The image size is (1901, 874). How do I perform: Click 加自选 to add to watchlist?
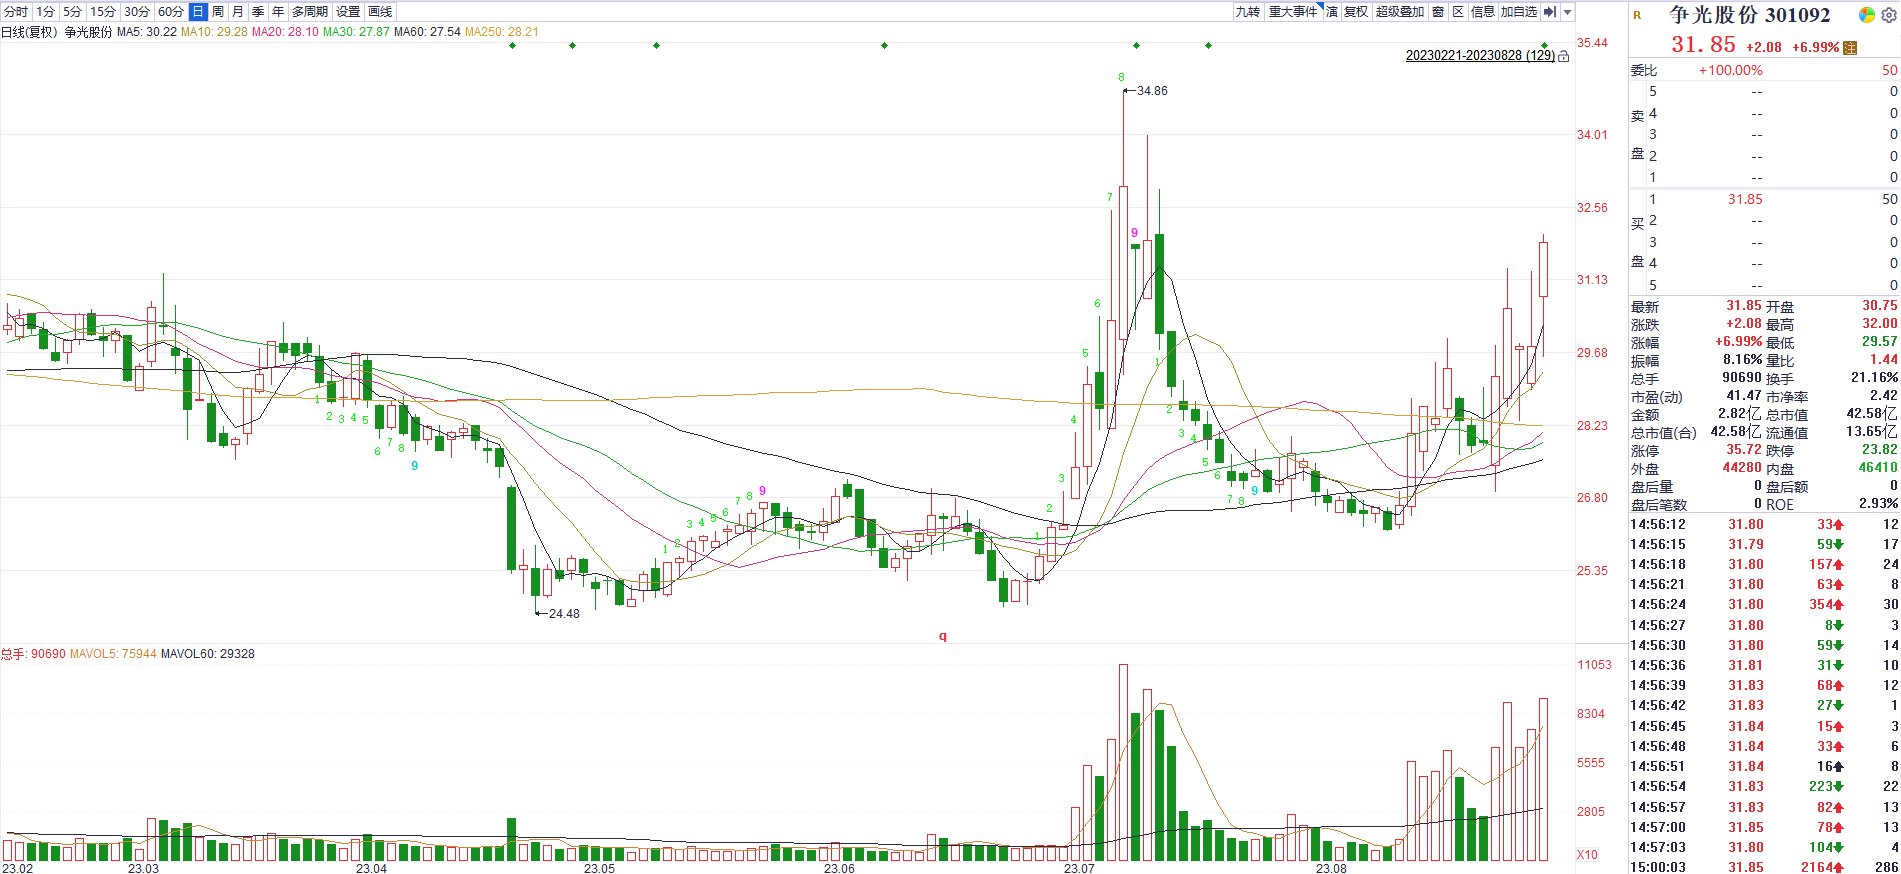1519,12
